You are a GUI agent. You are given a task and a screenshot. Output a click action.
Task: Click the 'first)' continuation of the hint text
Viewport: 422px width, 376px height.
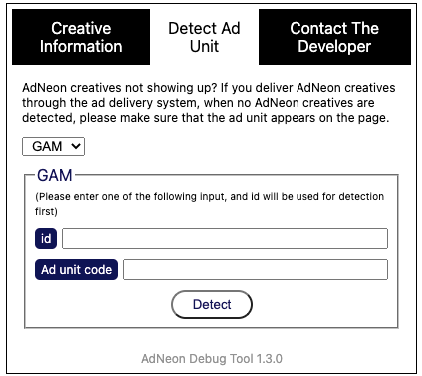(x=46, y=211)
